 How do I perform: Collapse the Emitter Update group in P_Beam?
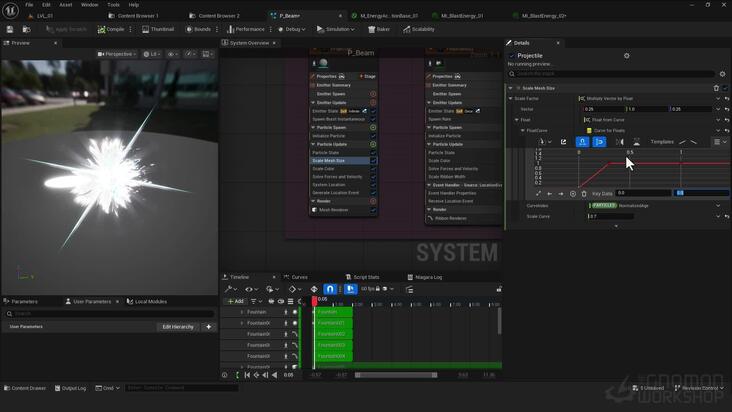[x=313, y=103]
